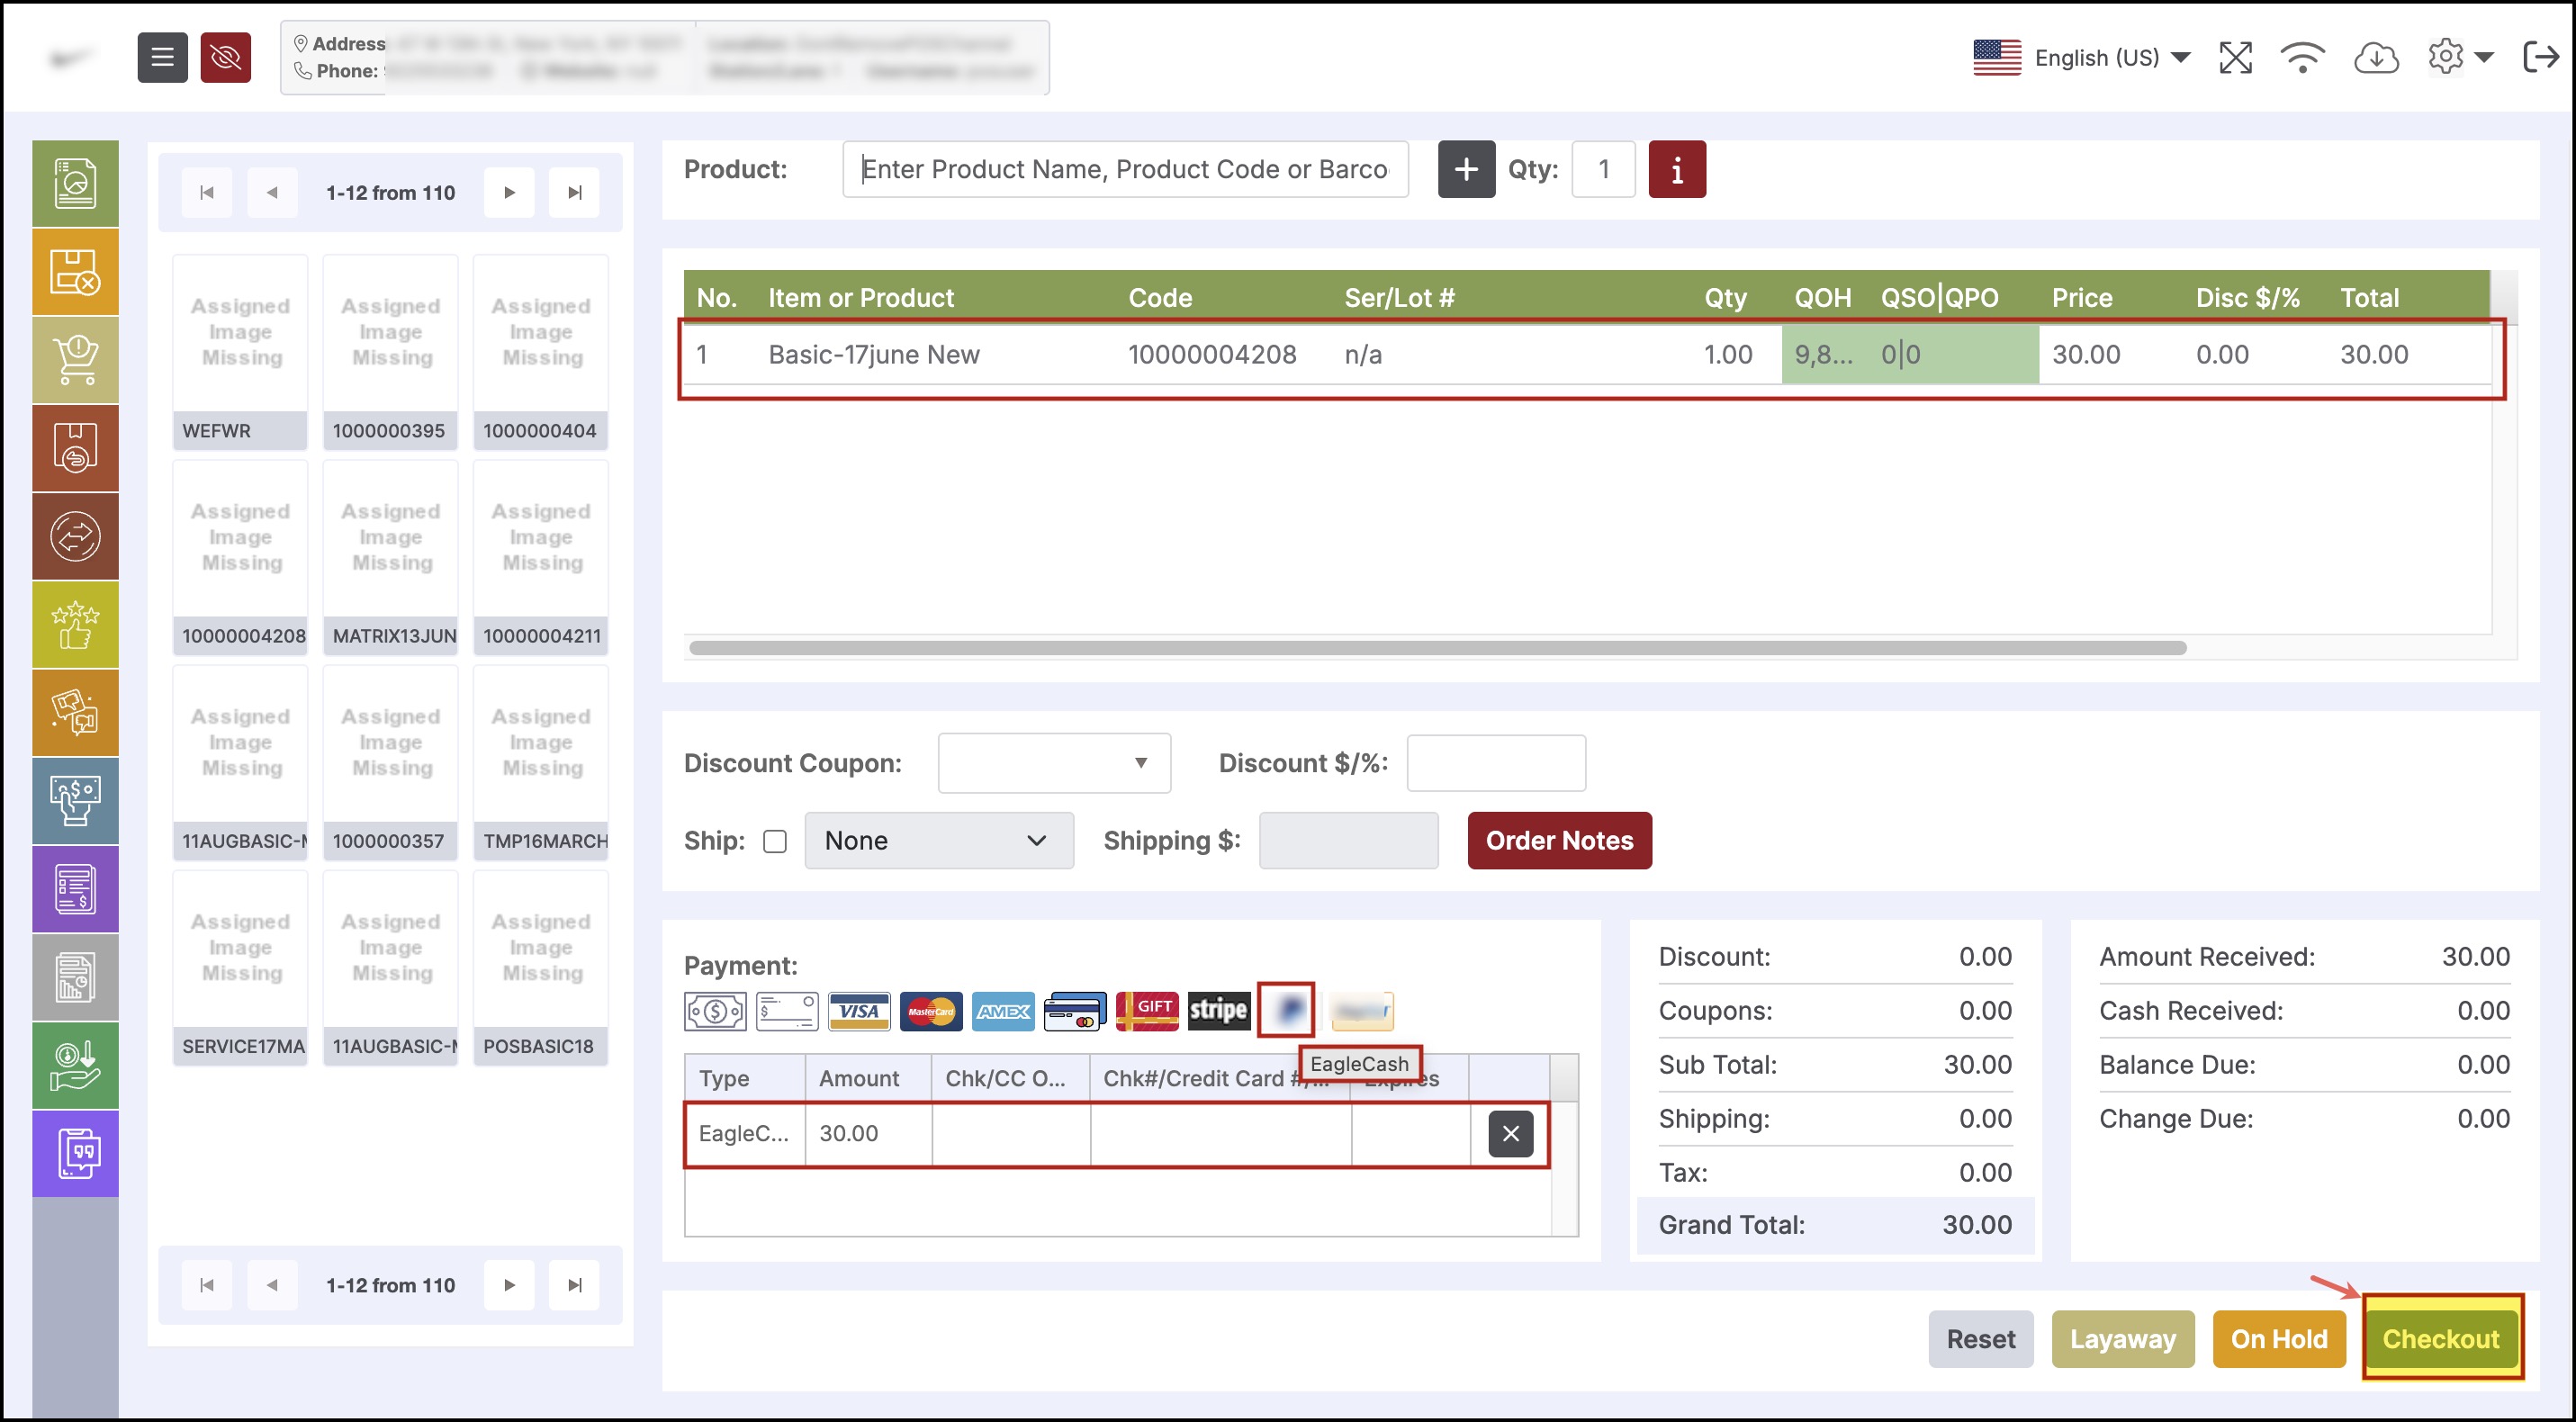Click the red product info icon
Image resolution: width=2576 pixels, height=1422 pixels.
tap(1676, 169)
